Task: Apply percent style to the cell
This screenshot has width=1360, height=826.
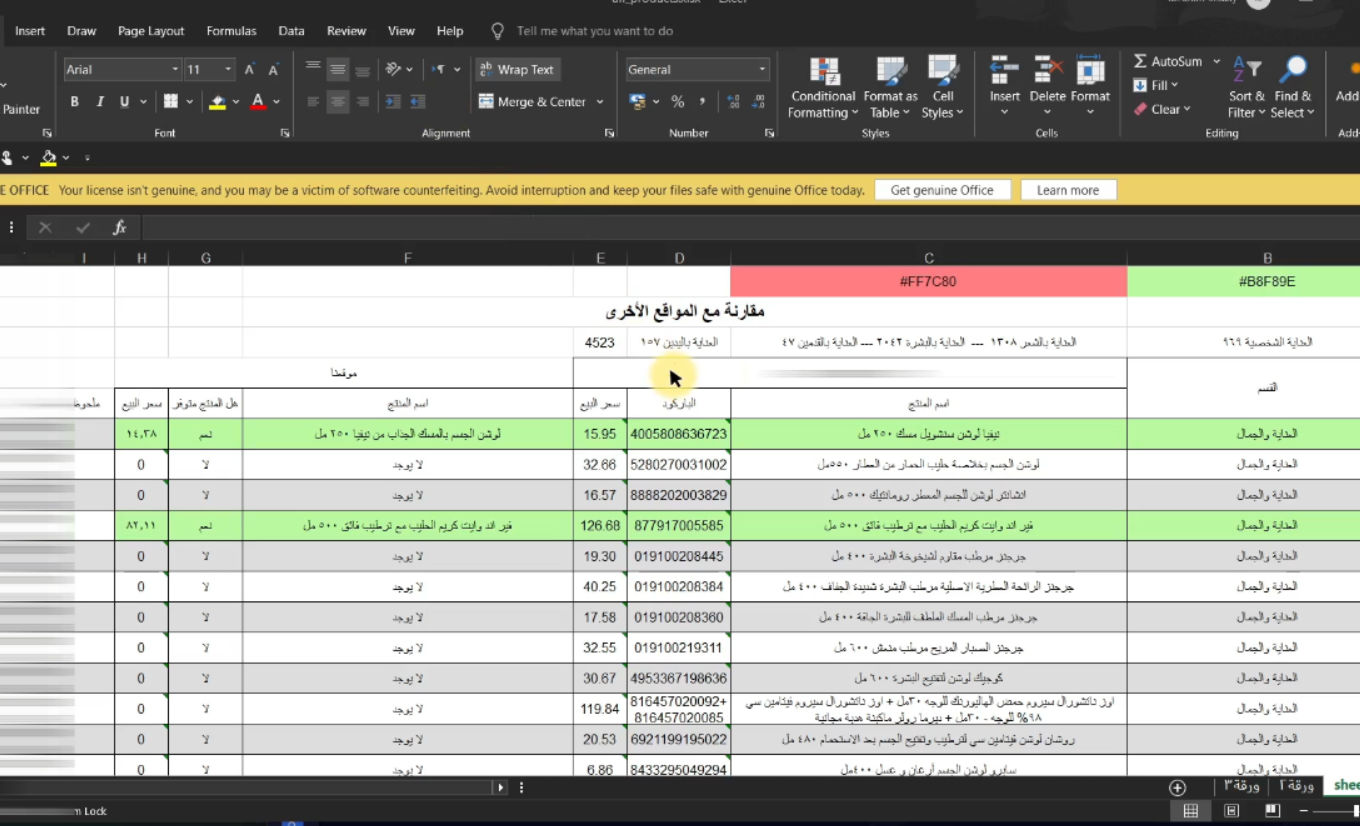Action: 677,102
